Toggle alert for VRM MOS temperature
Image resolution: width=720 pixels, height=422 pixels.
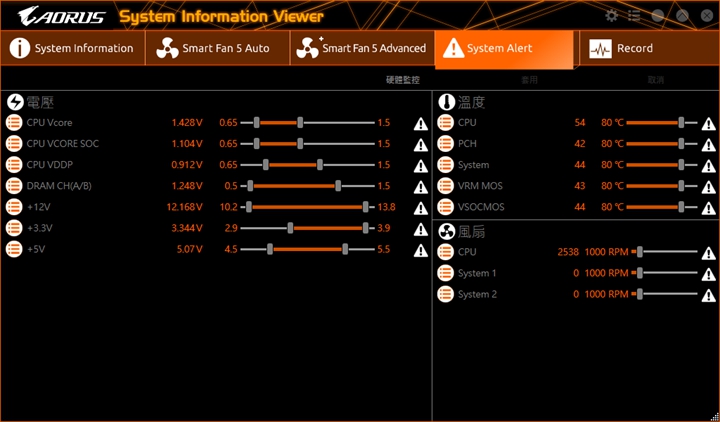[709, 187]
